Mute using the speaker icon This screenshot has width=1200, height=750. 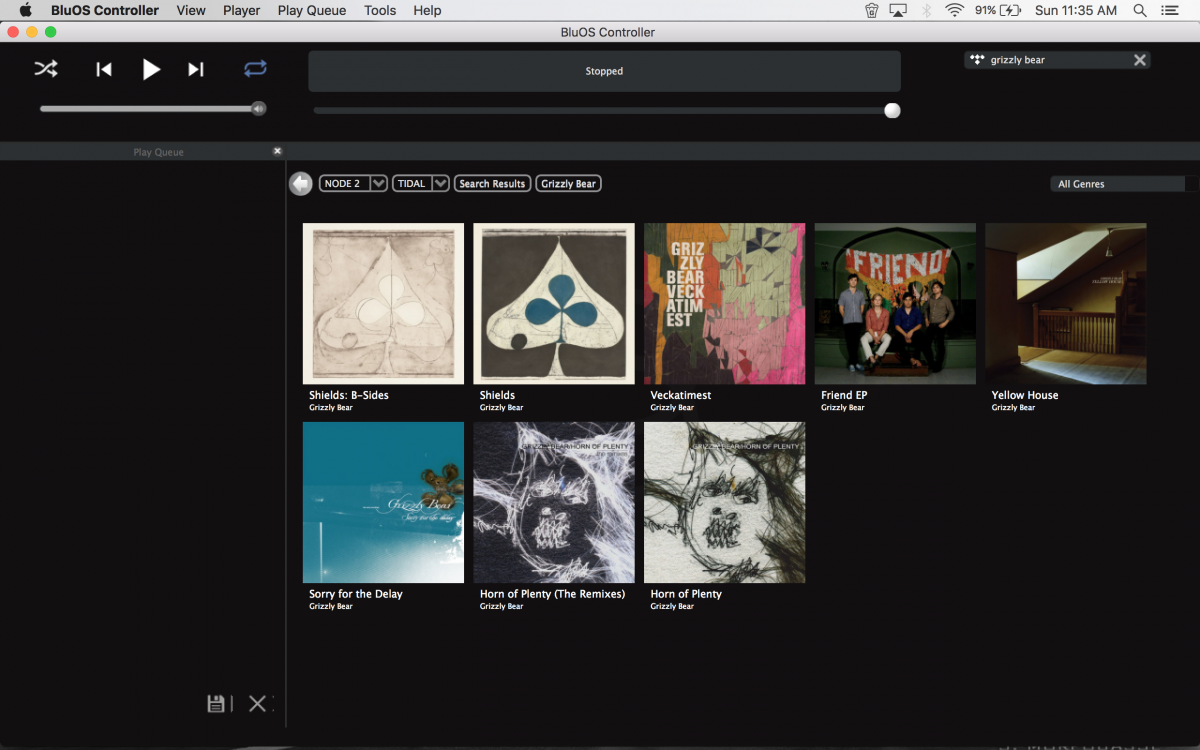(259, 108)
